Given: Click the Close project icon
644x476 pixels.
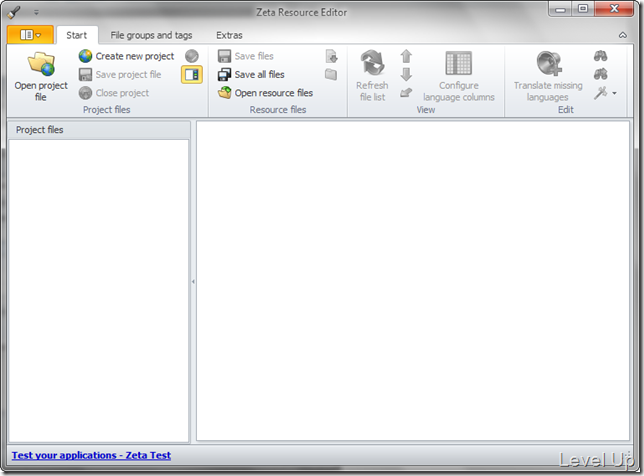Looking at the screenshot, I should 85,93.
